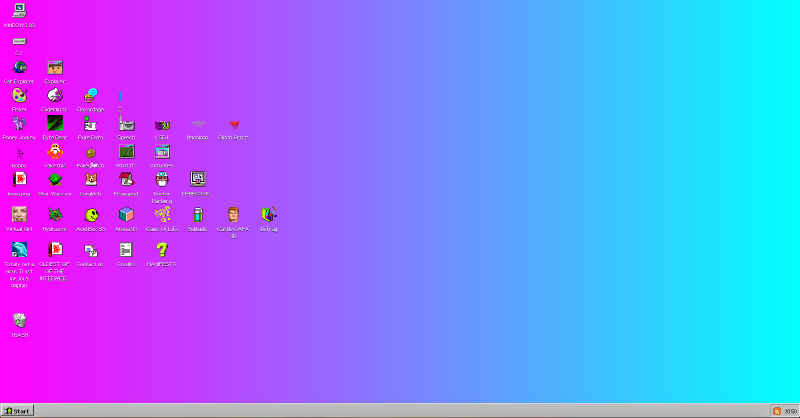Image resolution: width=800 pixels, height=418 pixels.
Task: Open the 'Take this' orange character icon
Action: 55,152
